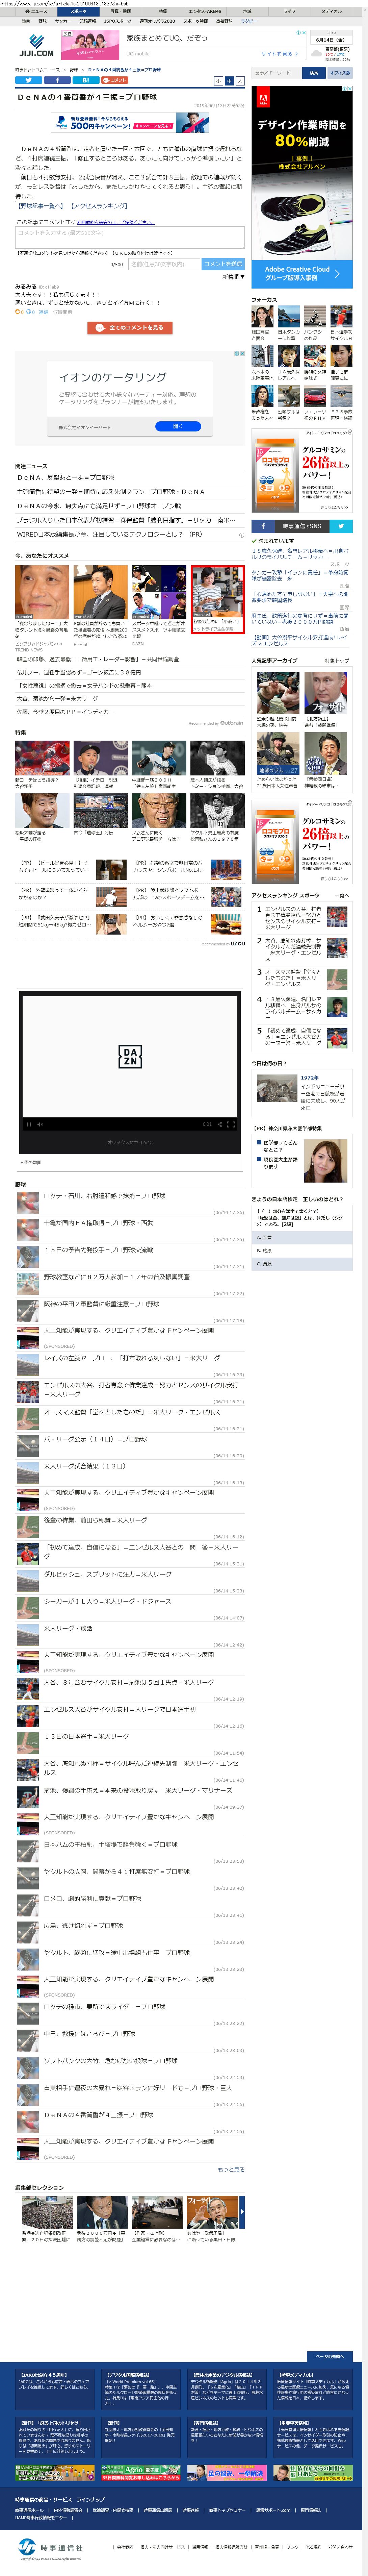The height and width of the screenshot is (2576, 368).
Task: Open the 新着ニュース navigation tab
Action: pyautogui.click(x=36, y=11)
